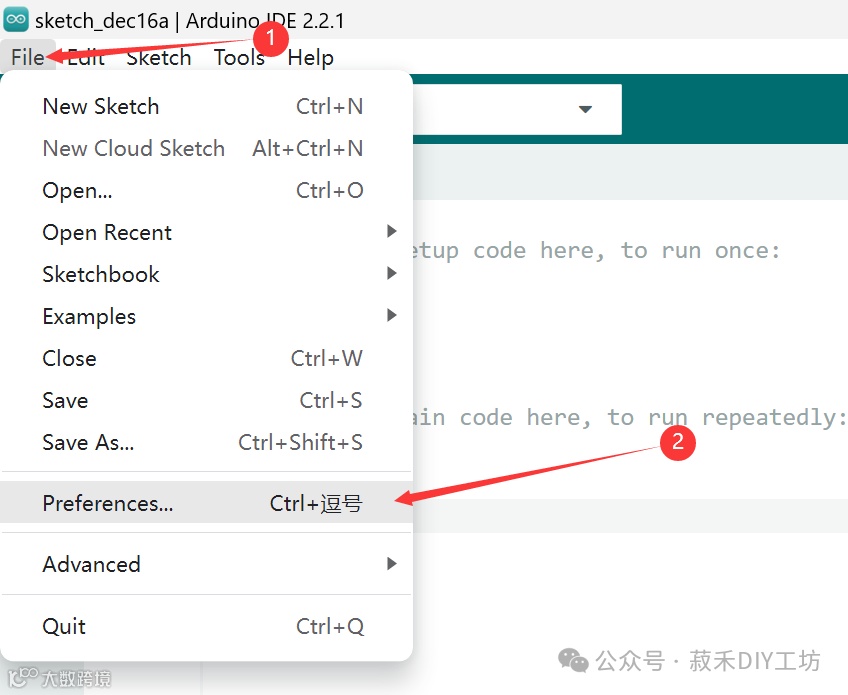Choose Open... in the File menu

(206, 190)
